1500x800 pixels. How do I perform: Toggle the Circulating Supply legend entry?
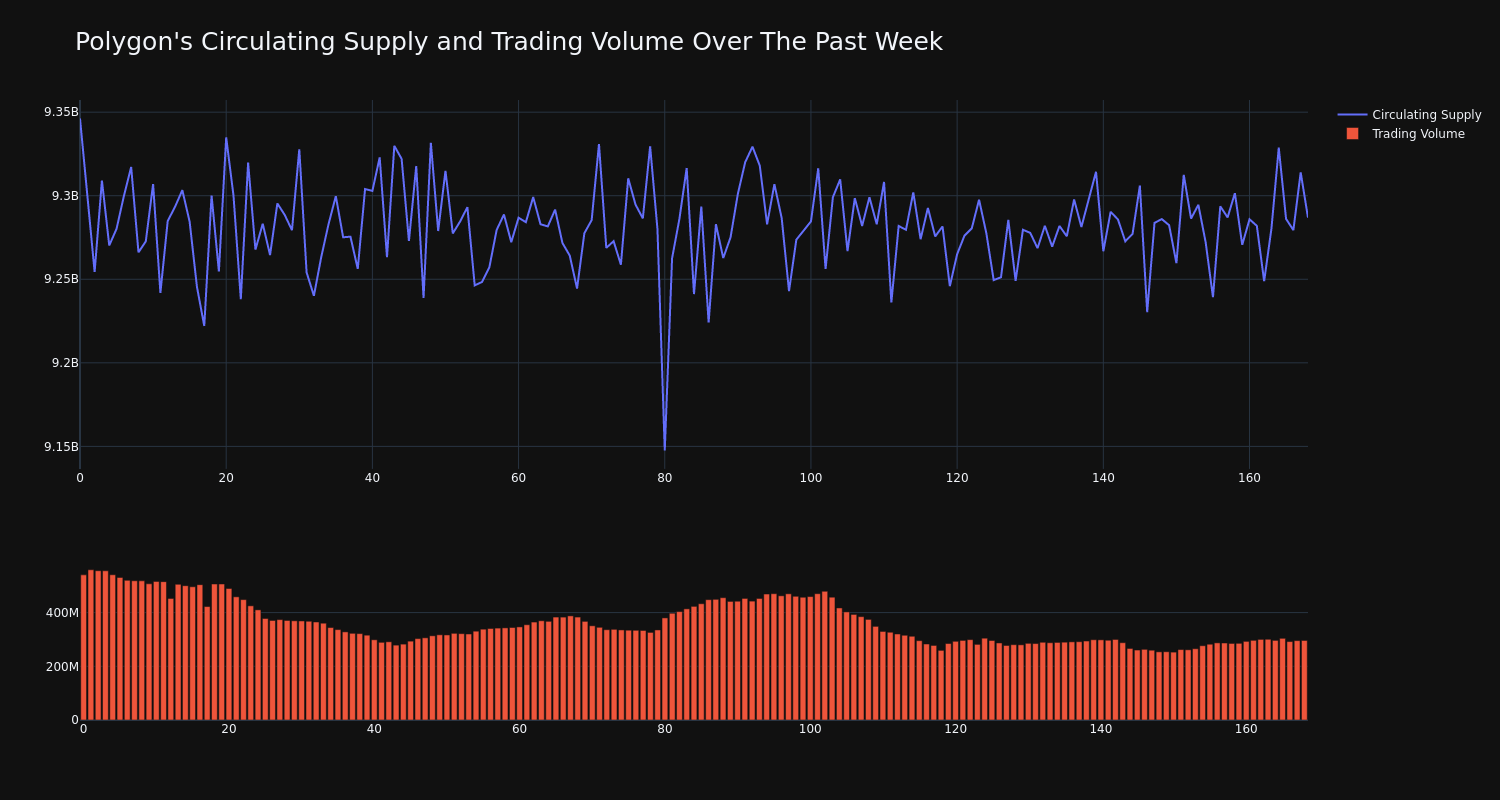(x=1410, y=115)
